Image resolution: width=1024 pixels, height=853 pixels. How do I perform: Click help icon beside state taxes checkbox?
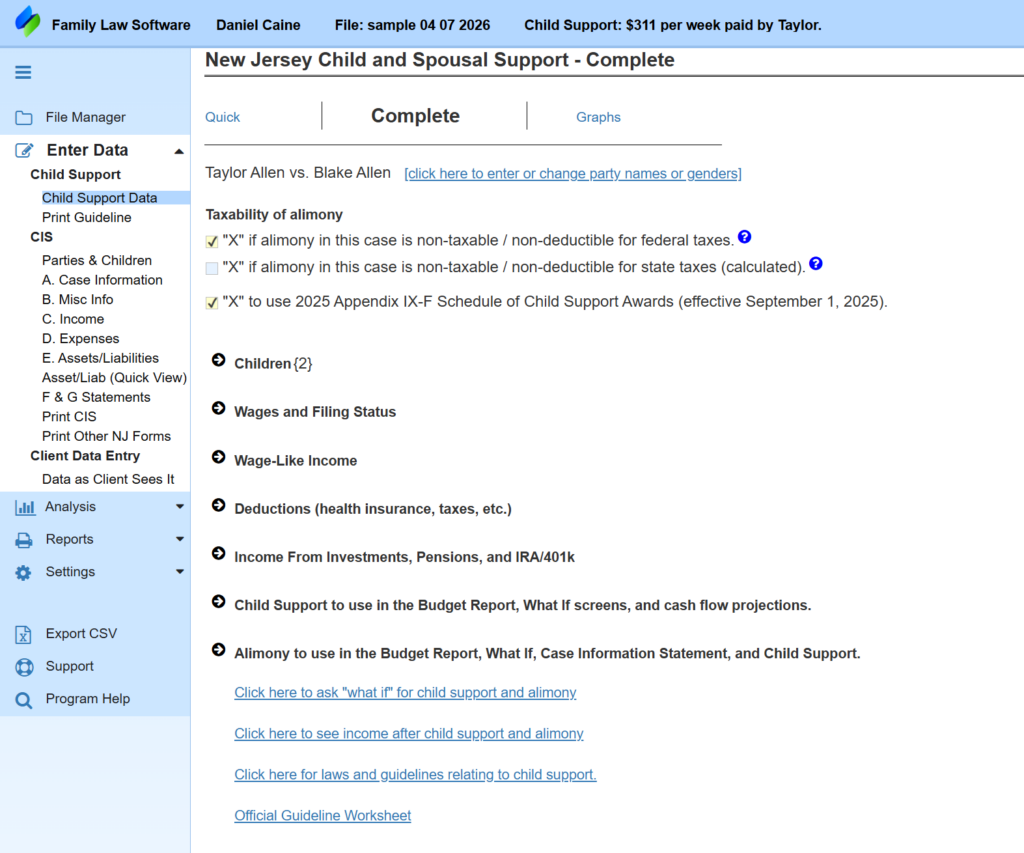816,264
